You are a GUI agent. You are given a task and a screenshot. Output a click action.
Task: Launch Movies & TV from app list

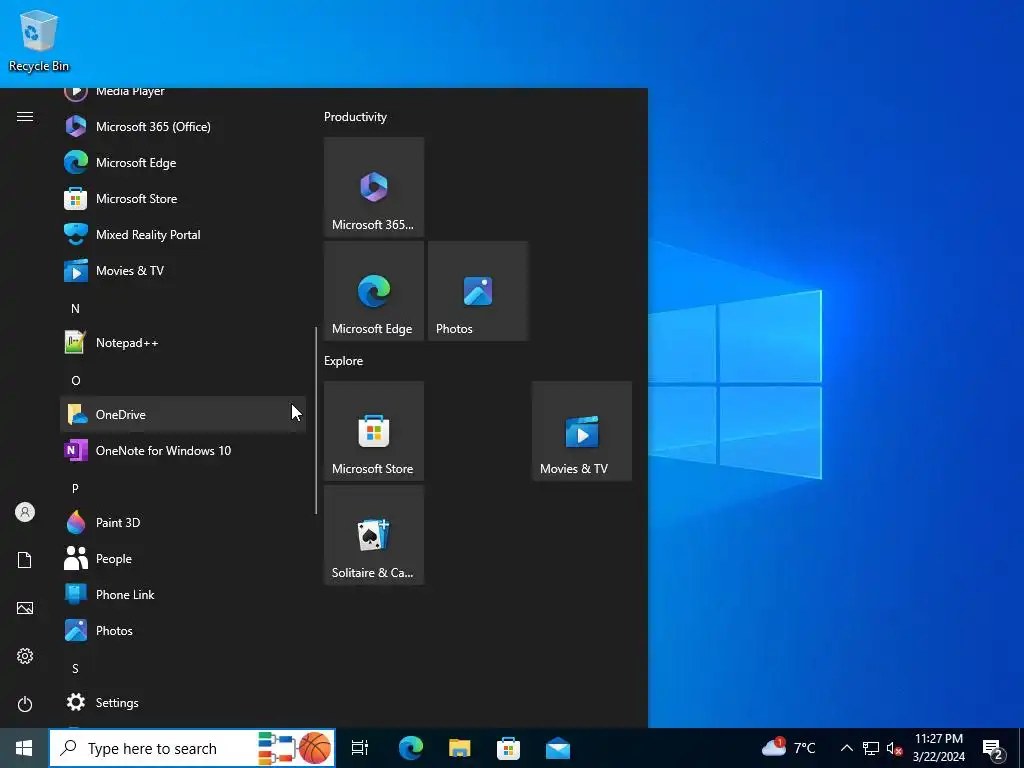183,270
